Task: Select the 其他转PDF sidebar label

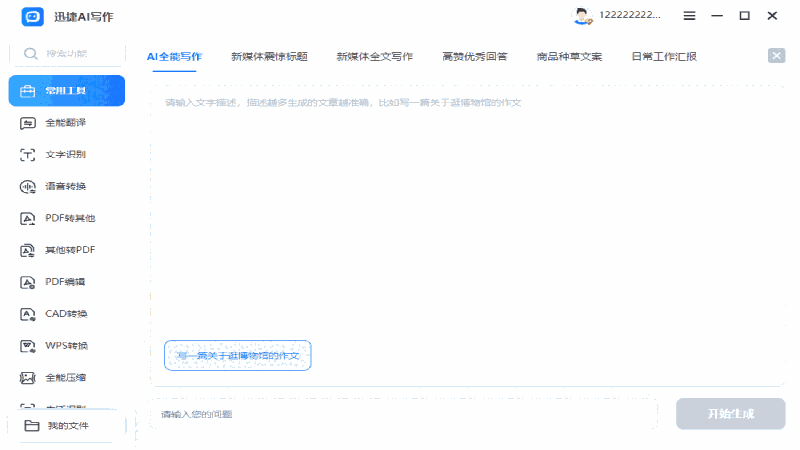Action: [70, 250]
